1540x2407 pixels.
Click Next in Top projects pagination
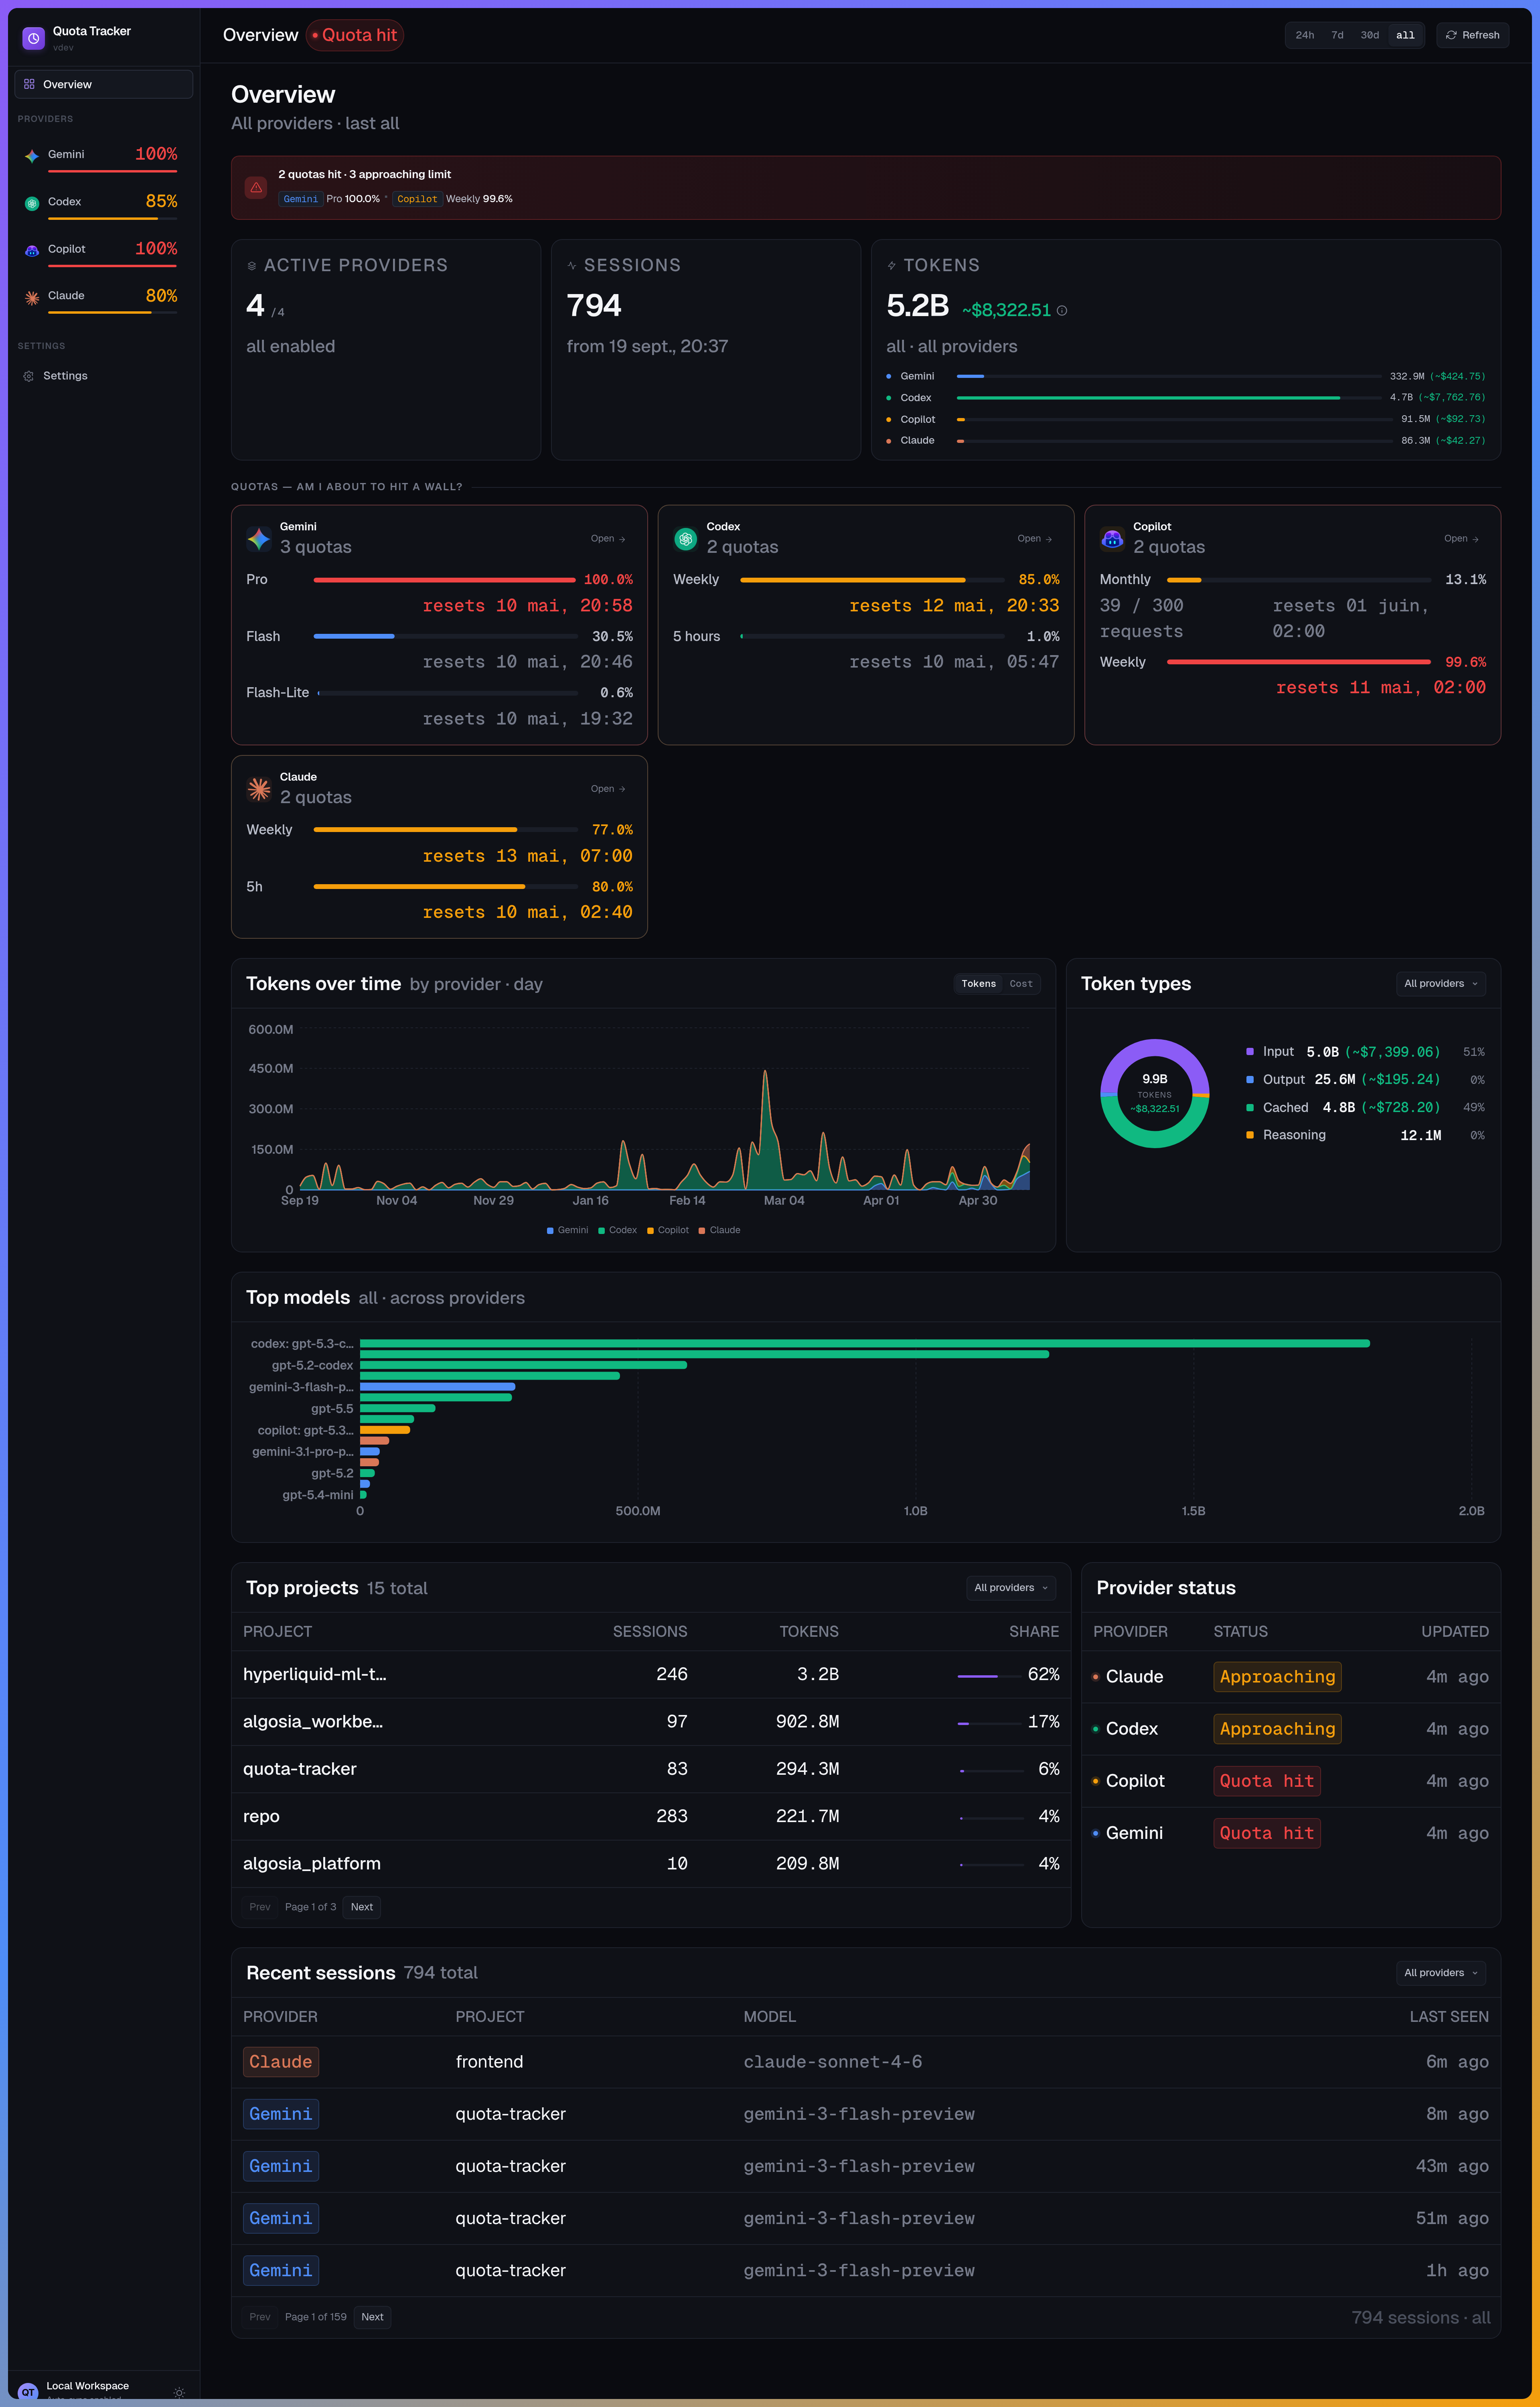[362, 1907]
